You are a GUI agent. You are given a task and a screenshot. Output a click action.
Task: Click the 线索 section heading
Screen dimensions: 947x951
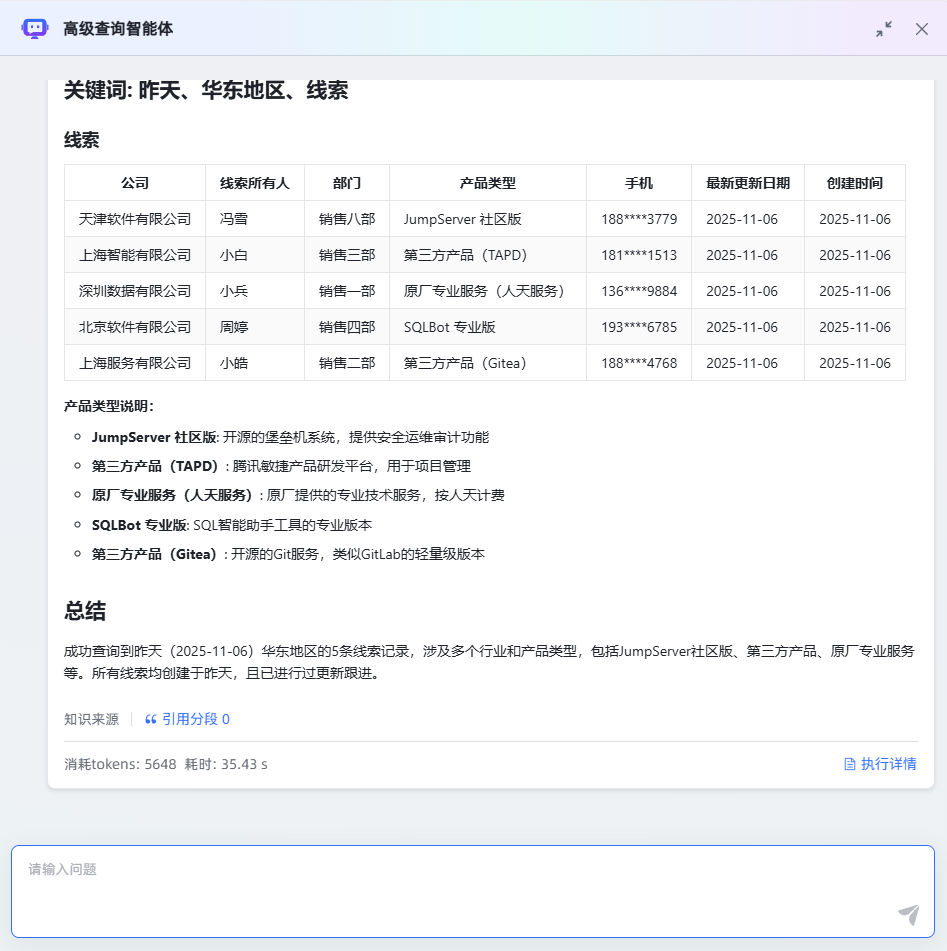[81, 140]
